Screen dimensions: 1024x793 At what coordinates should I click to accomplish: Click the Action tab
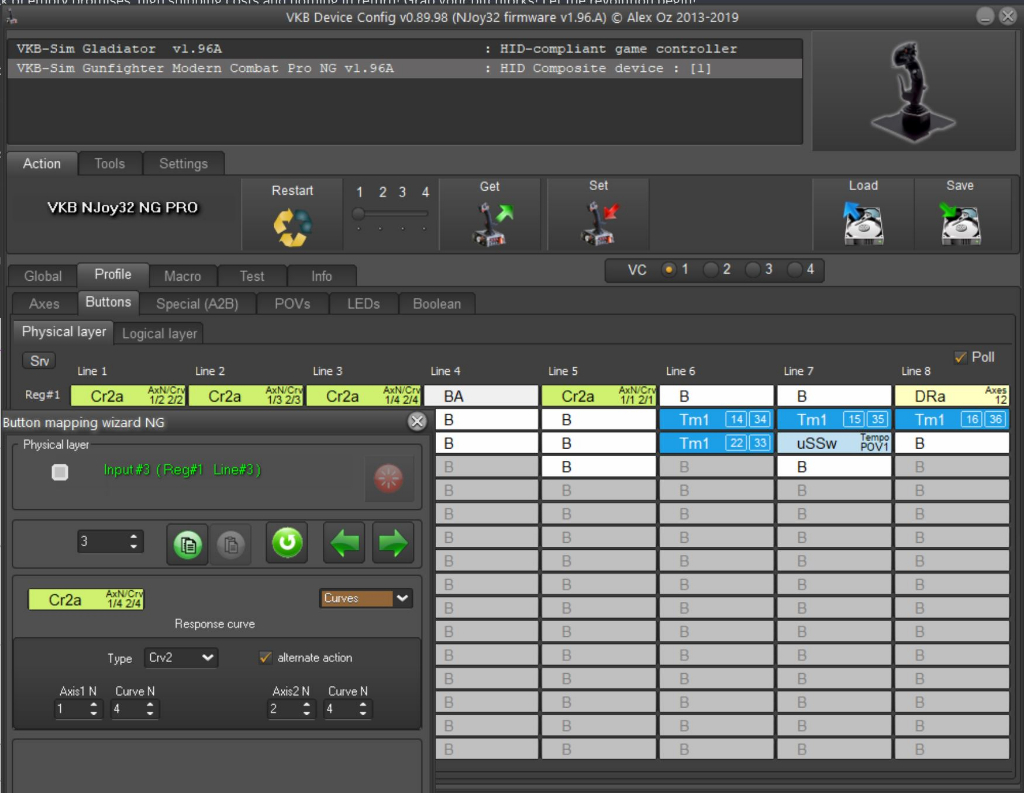42,163
